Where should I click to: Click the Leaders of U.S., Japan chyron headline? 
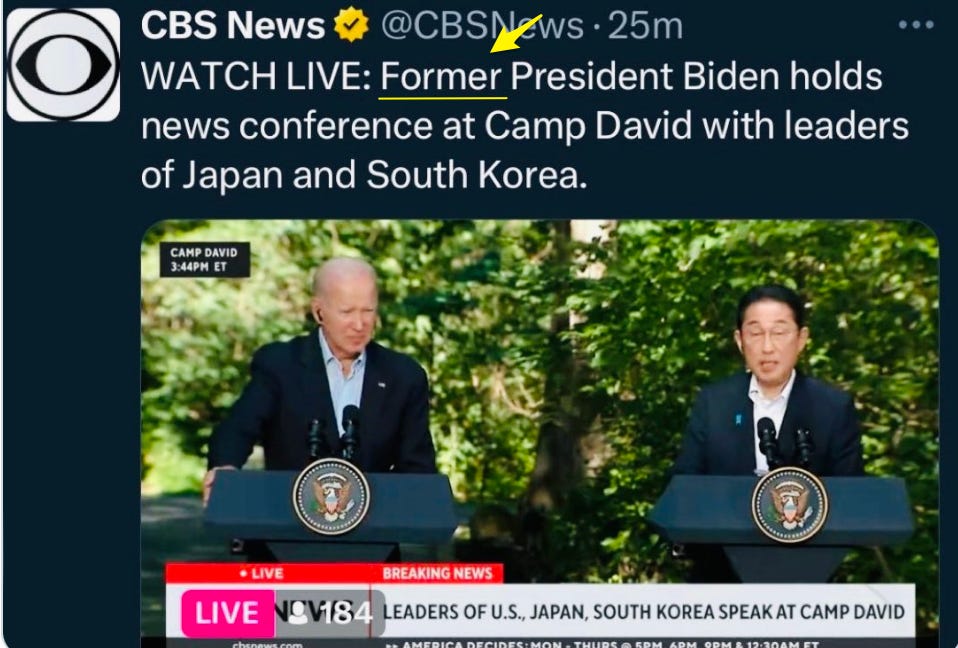coord(644,612)
